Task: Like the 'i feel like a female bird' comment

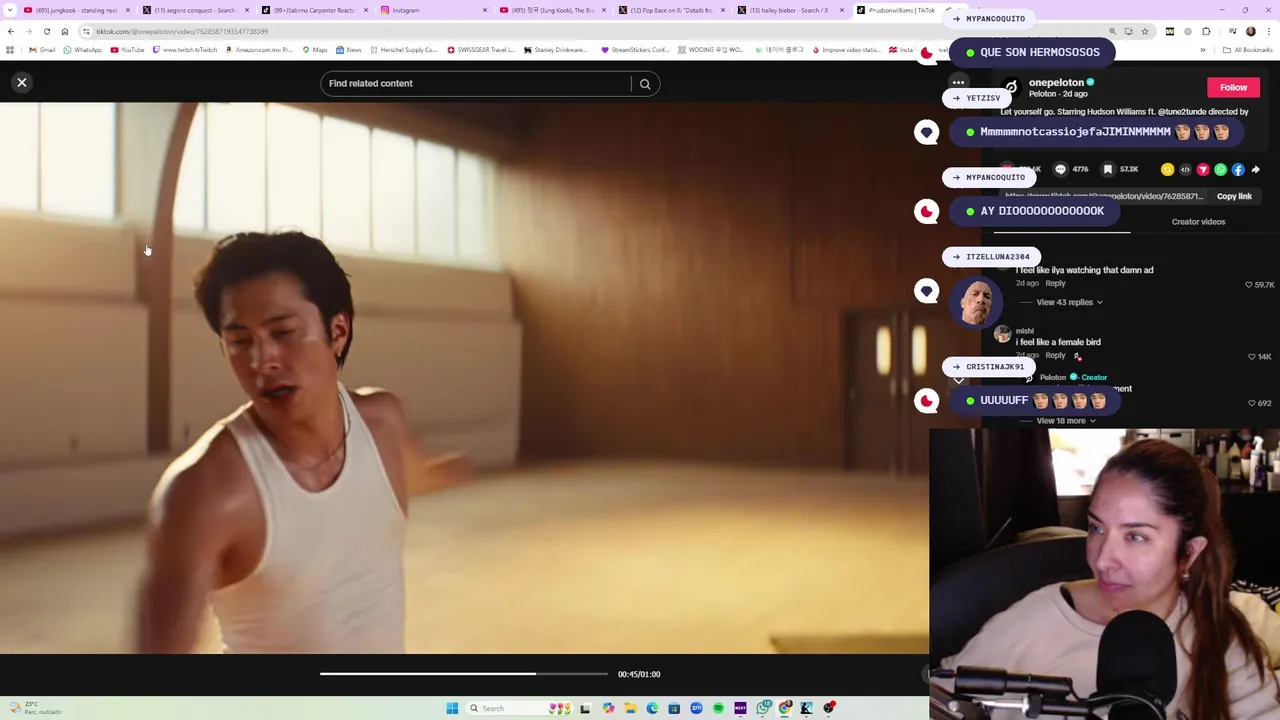Action: pyautogui.click(x=1252, y=357)
